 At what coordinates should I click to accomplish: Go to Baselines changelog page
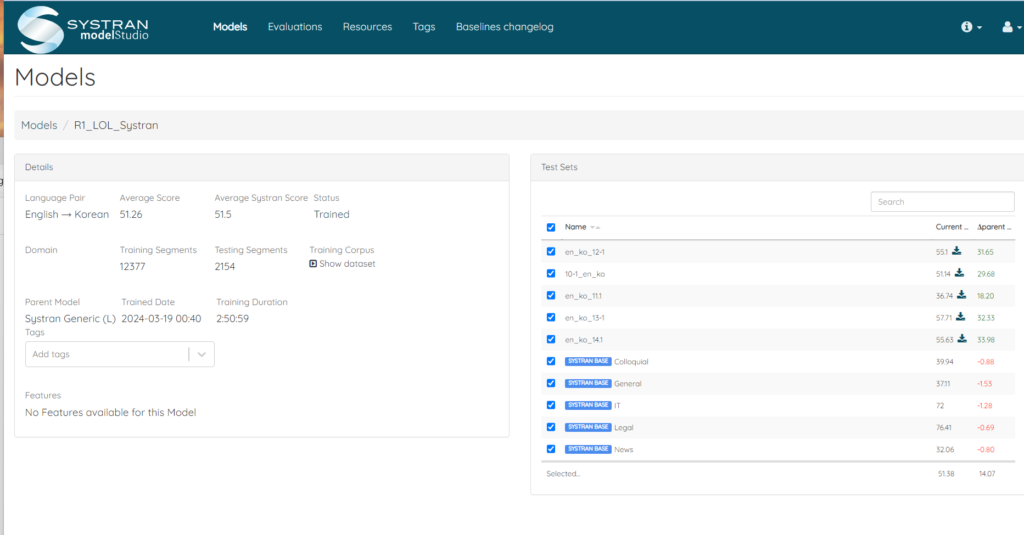504,27
